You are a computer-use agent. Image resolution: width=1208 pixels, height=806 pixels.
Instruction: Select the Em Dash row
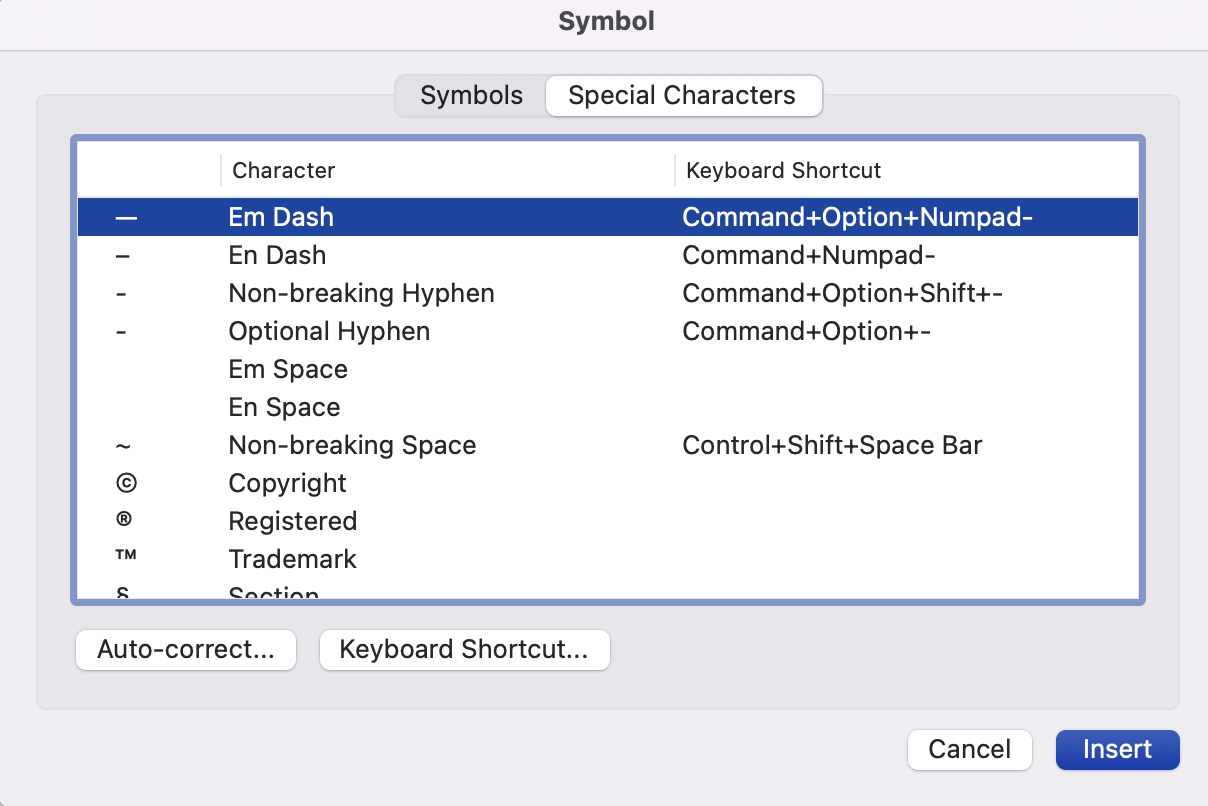pos(281,217)
